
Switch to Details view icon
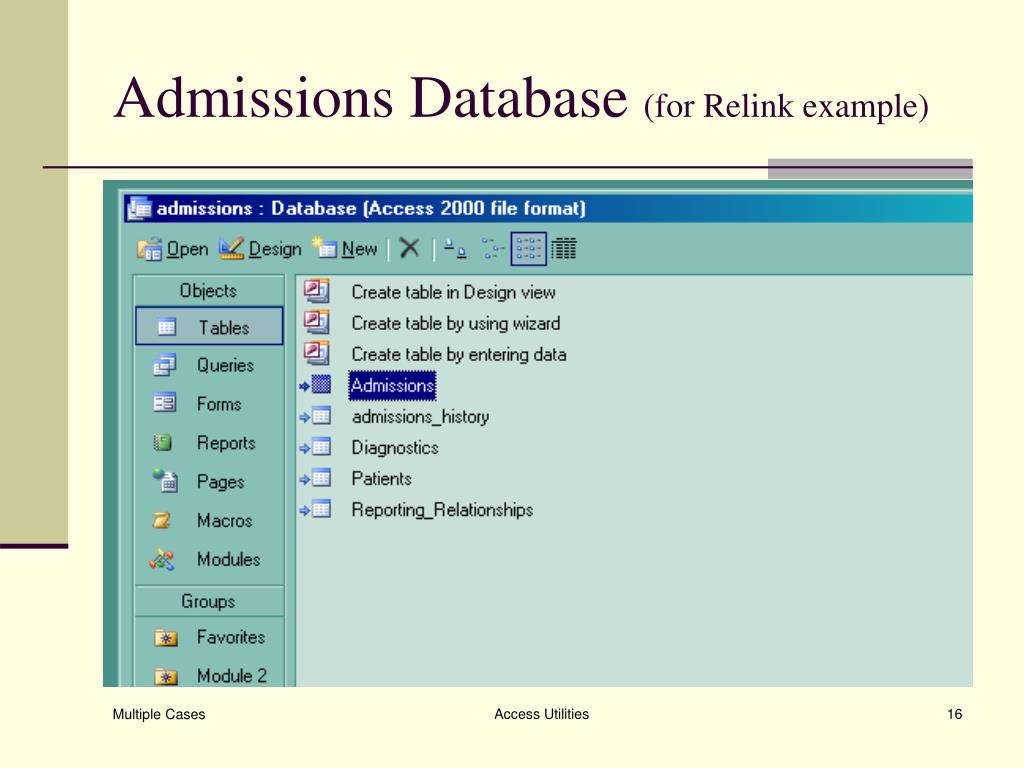pos(564,249)
